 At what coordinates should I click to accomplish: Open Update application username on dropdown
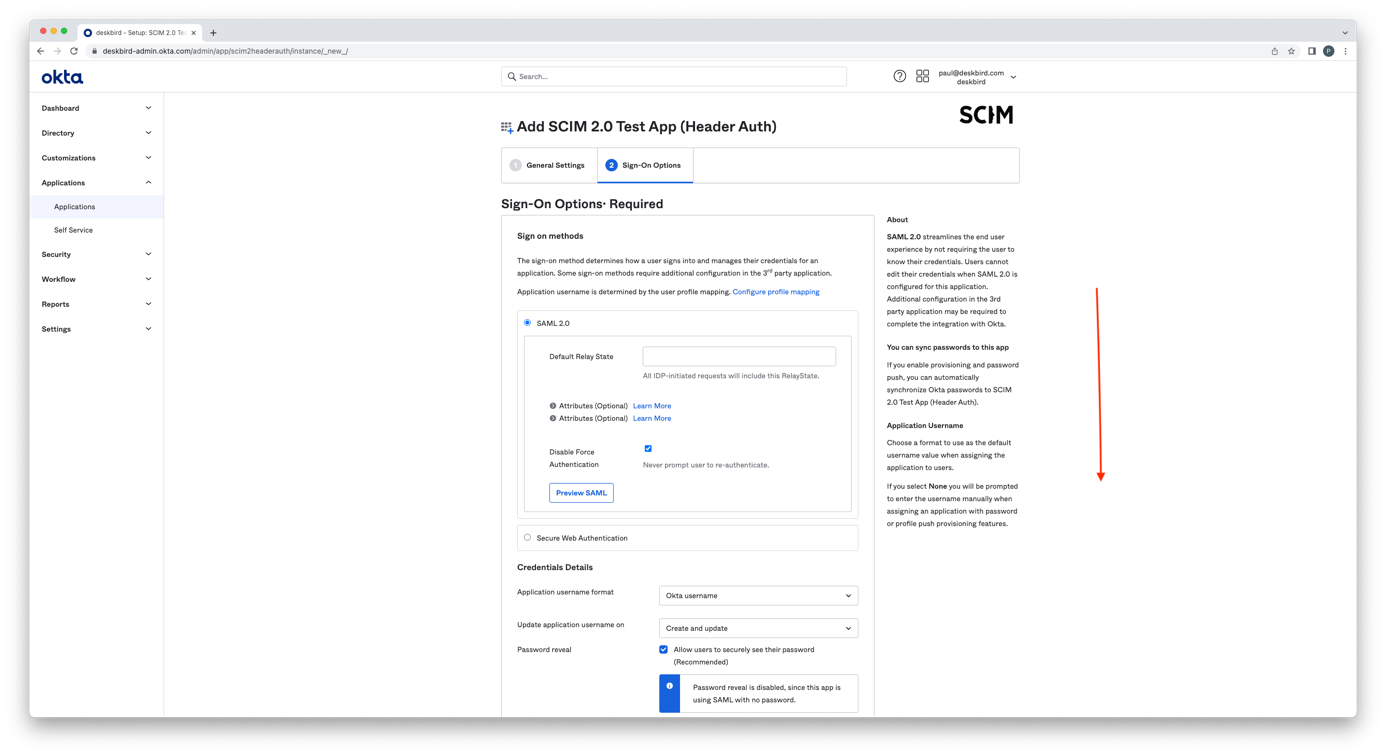coord(758,629)
